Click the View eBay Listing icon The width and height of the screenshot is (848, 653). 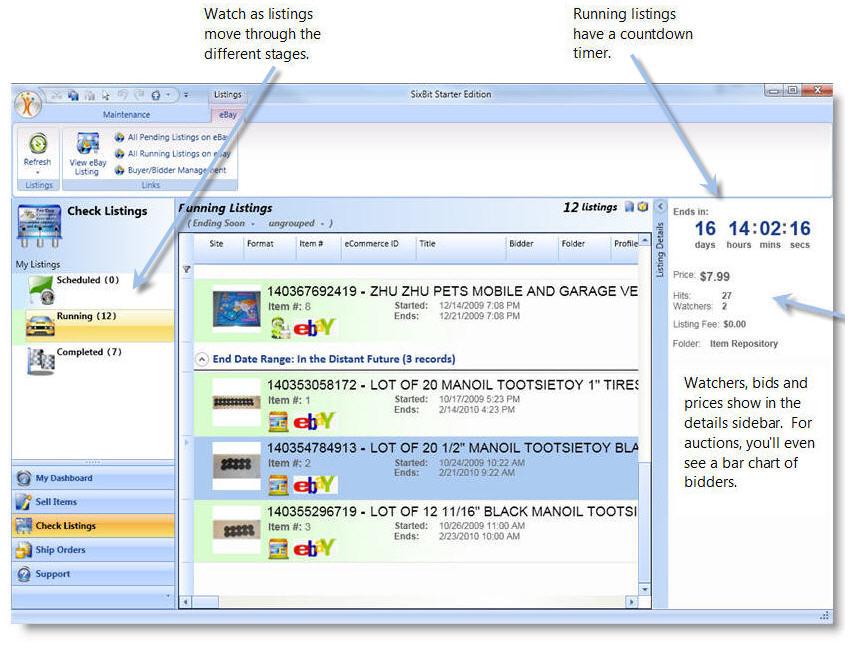87,143
